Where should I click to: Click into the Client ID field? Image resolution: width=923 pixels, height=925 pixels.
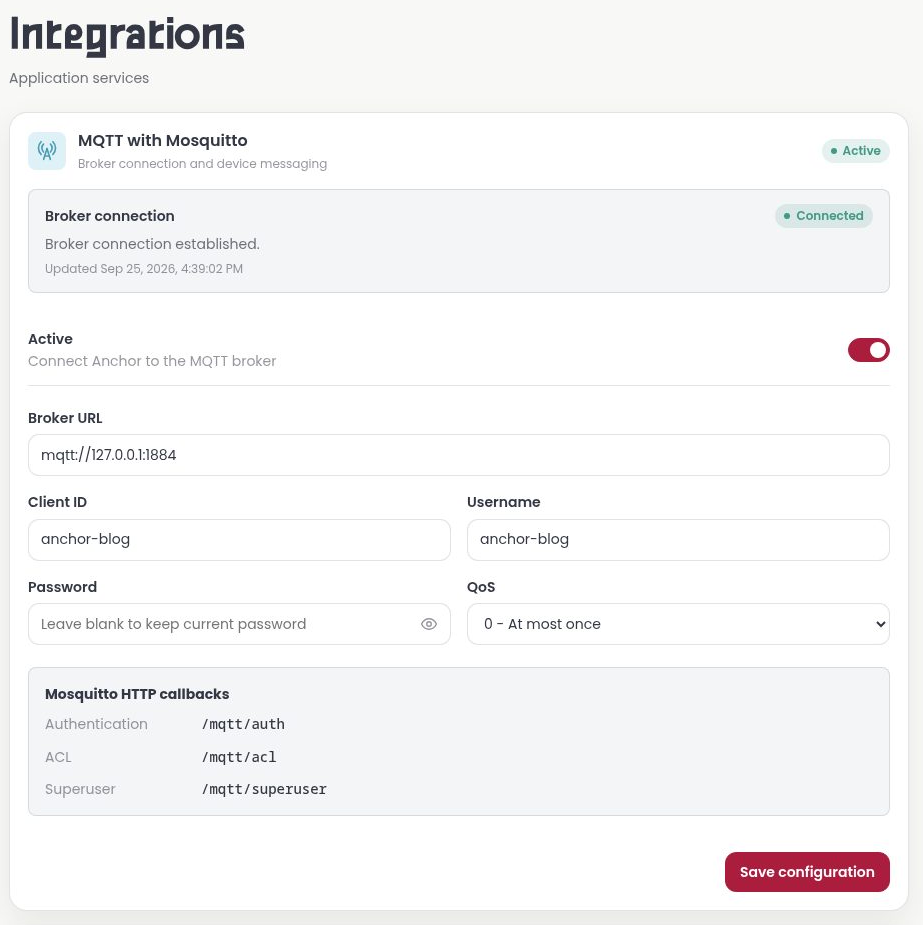click(239, 540)
